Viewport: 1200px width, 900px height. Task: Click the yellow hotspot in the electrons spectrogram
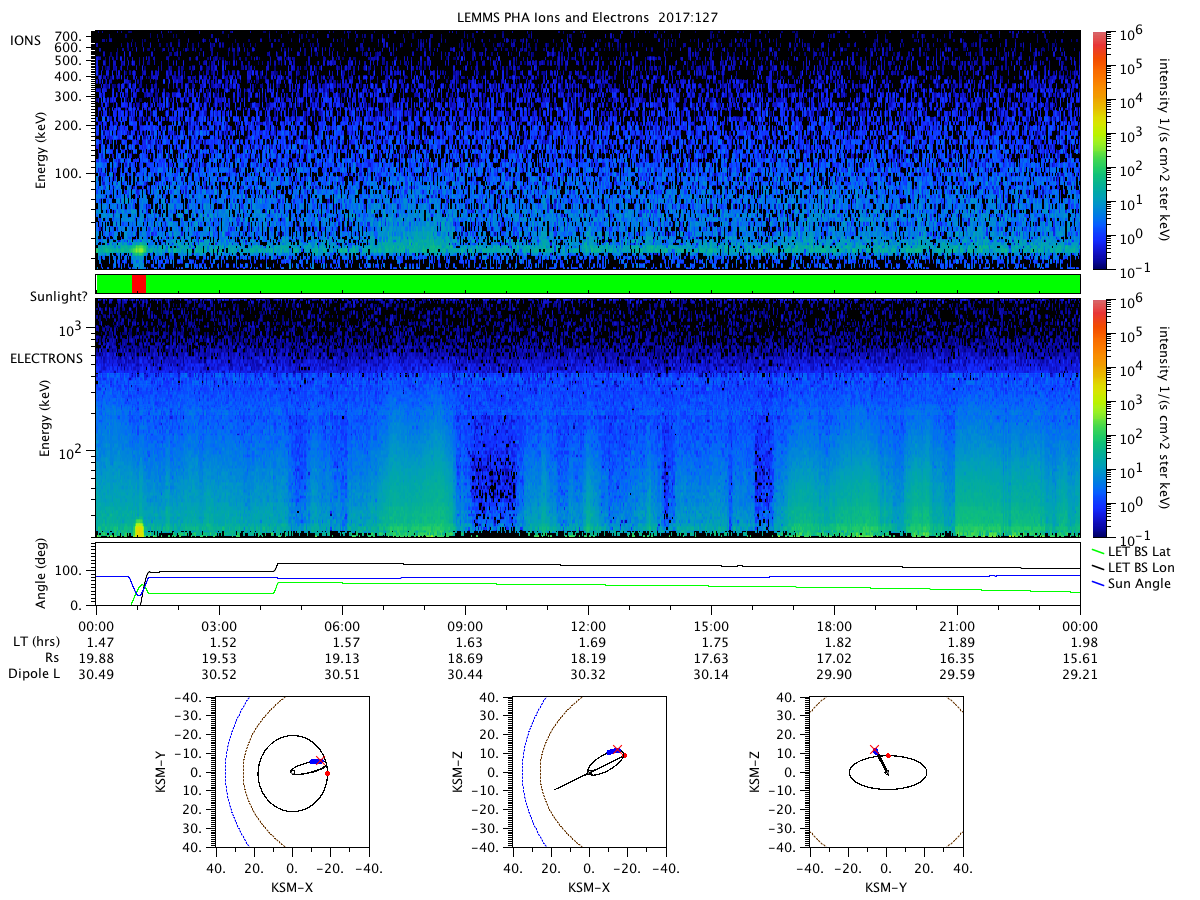click(x=139, y=527)
